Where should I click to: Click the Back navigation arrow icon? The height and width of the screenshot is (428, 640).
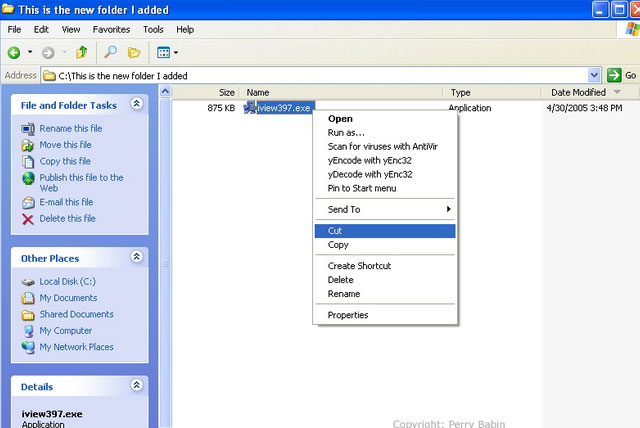coord(14,52)
